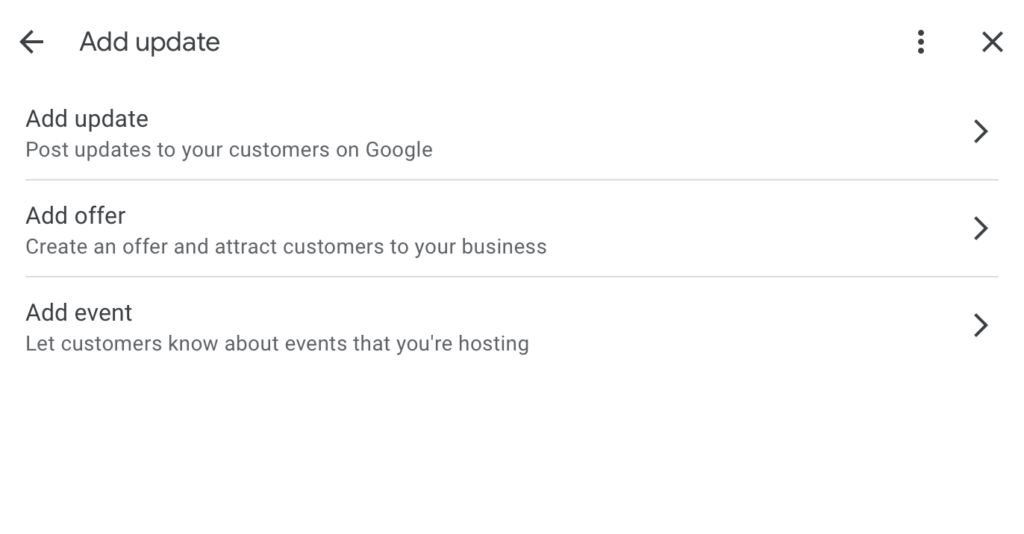Click "Create an offer and attract customers" description
The image size is (1024, 534).
point(286,247)
